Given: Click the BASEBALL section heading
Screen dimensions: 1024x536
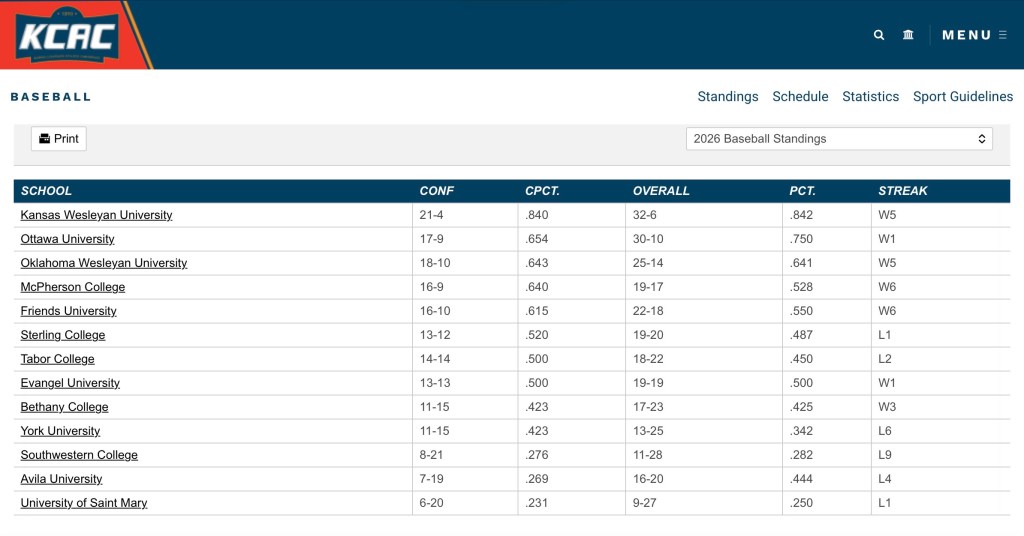Looking at the screenshot, I should point(50,97).
